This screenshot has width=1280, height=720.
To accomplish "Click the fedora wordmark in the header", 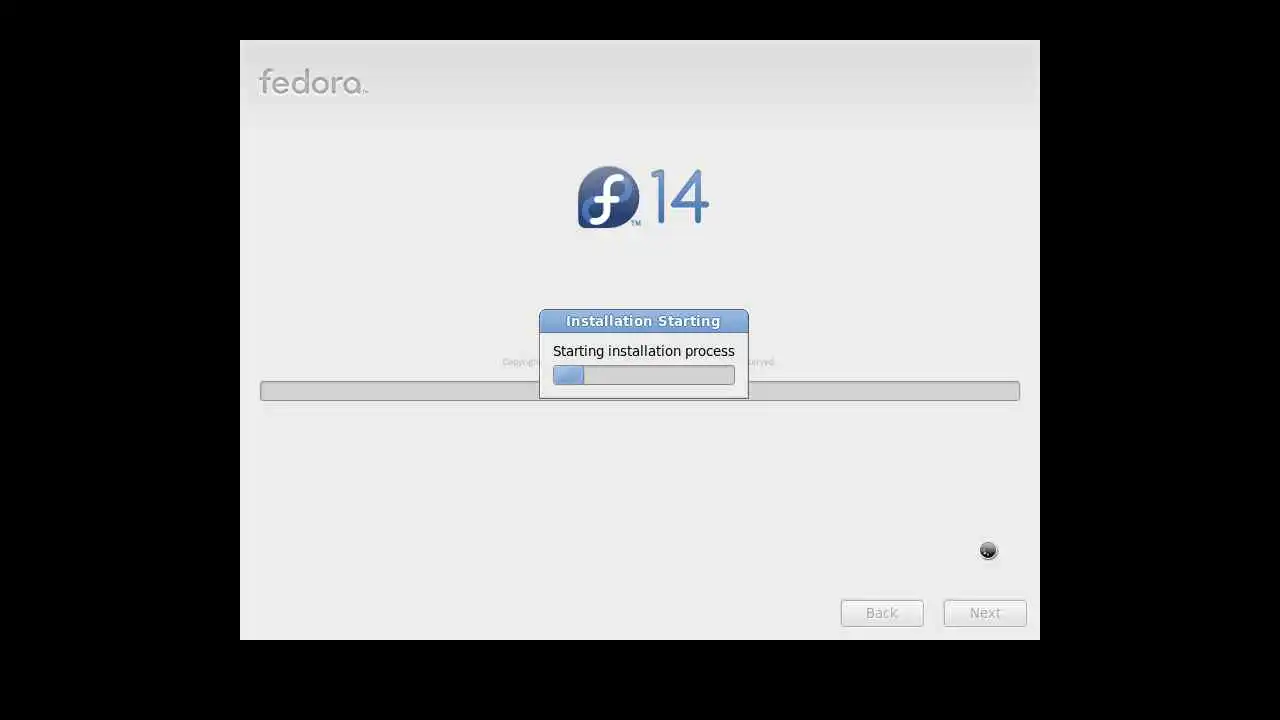I will click(313, 82).
